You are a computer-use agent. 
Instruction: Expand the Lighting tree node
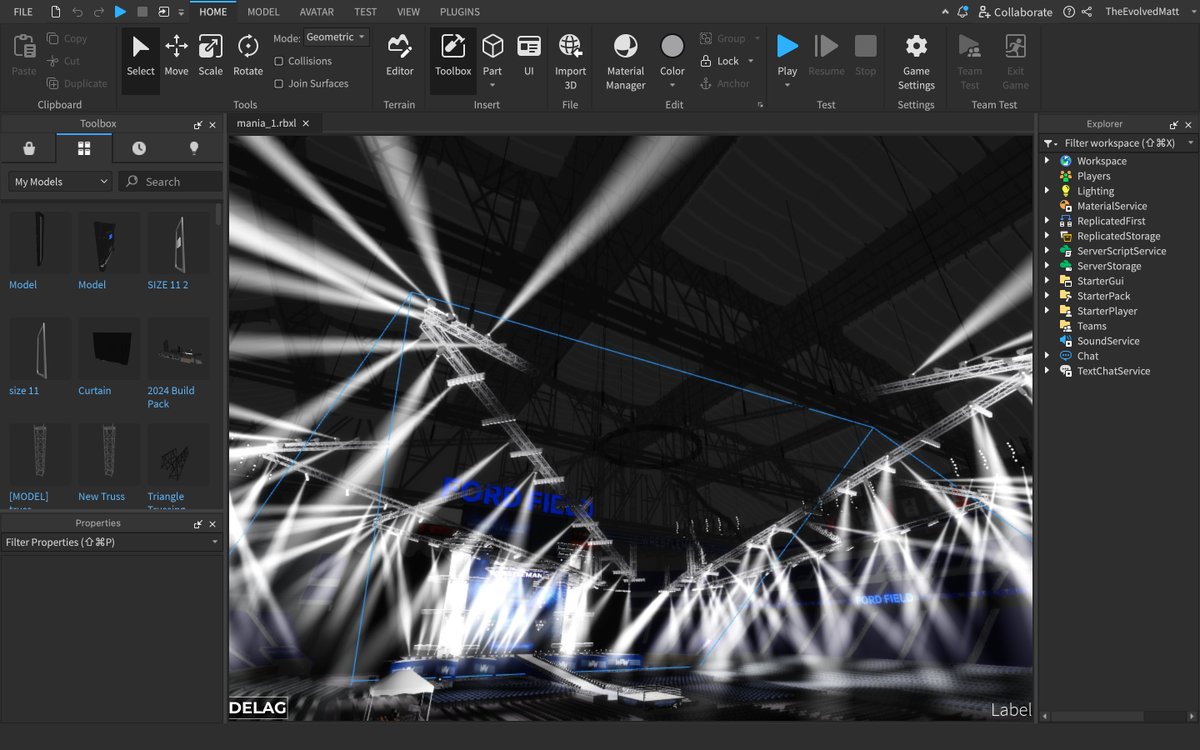click(1047, 191)
